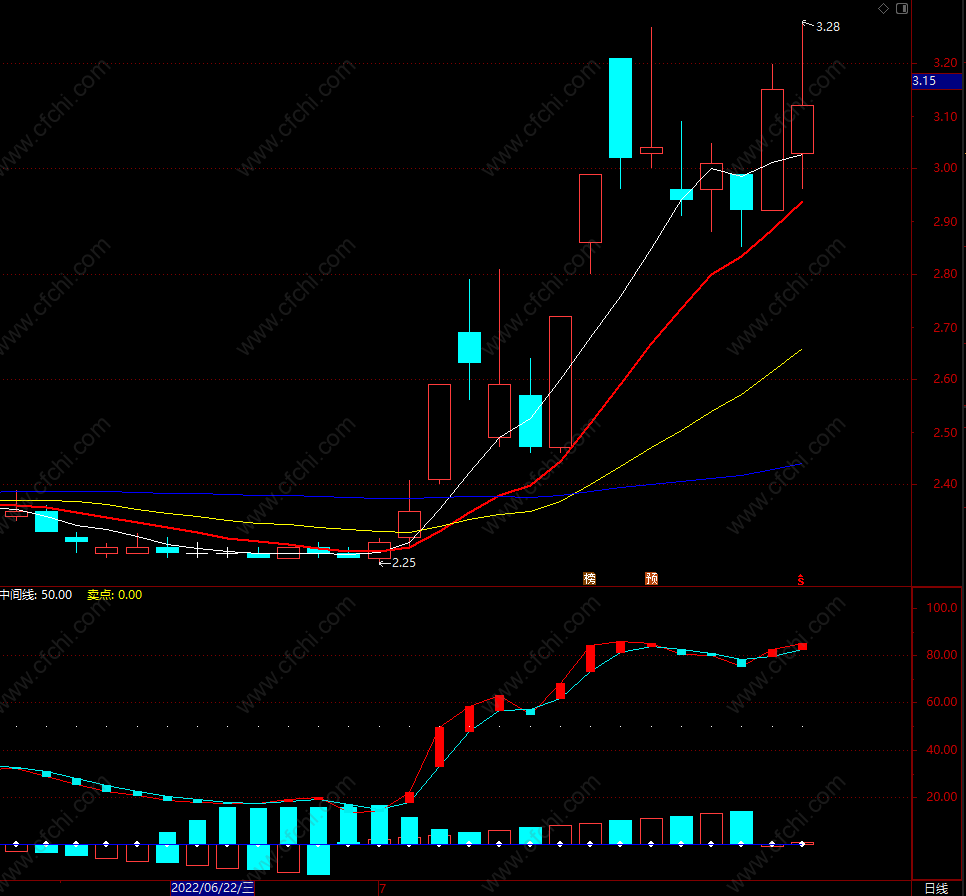Click the 3.00 price axis label

(x=945, y=168)
